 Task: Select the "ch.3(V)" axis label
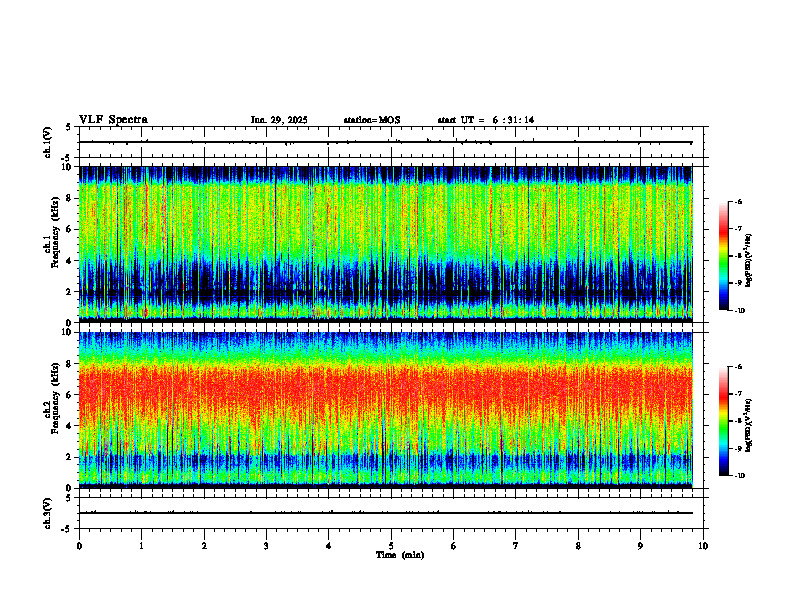point(48,513)
